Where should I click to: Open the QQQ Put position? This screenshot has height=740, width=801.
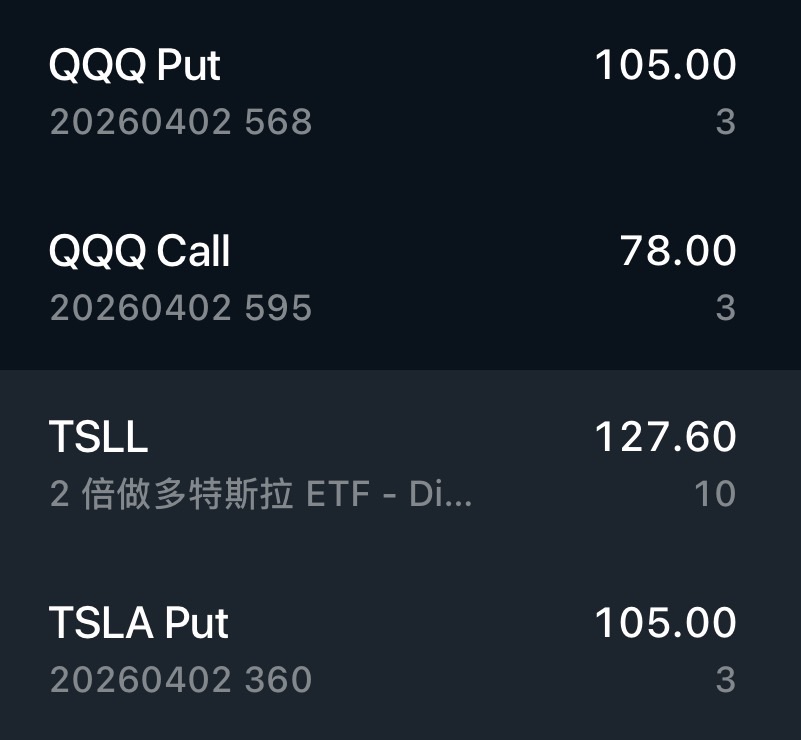click(135, 66)
